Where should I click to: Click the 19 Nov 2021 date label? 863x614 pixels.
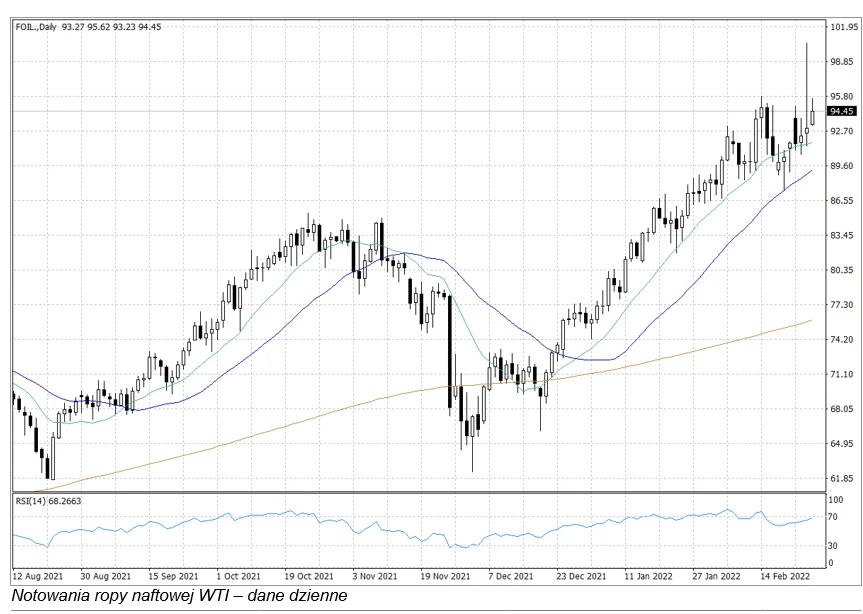[x=445, y=576]
